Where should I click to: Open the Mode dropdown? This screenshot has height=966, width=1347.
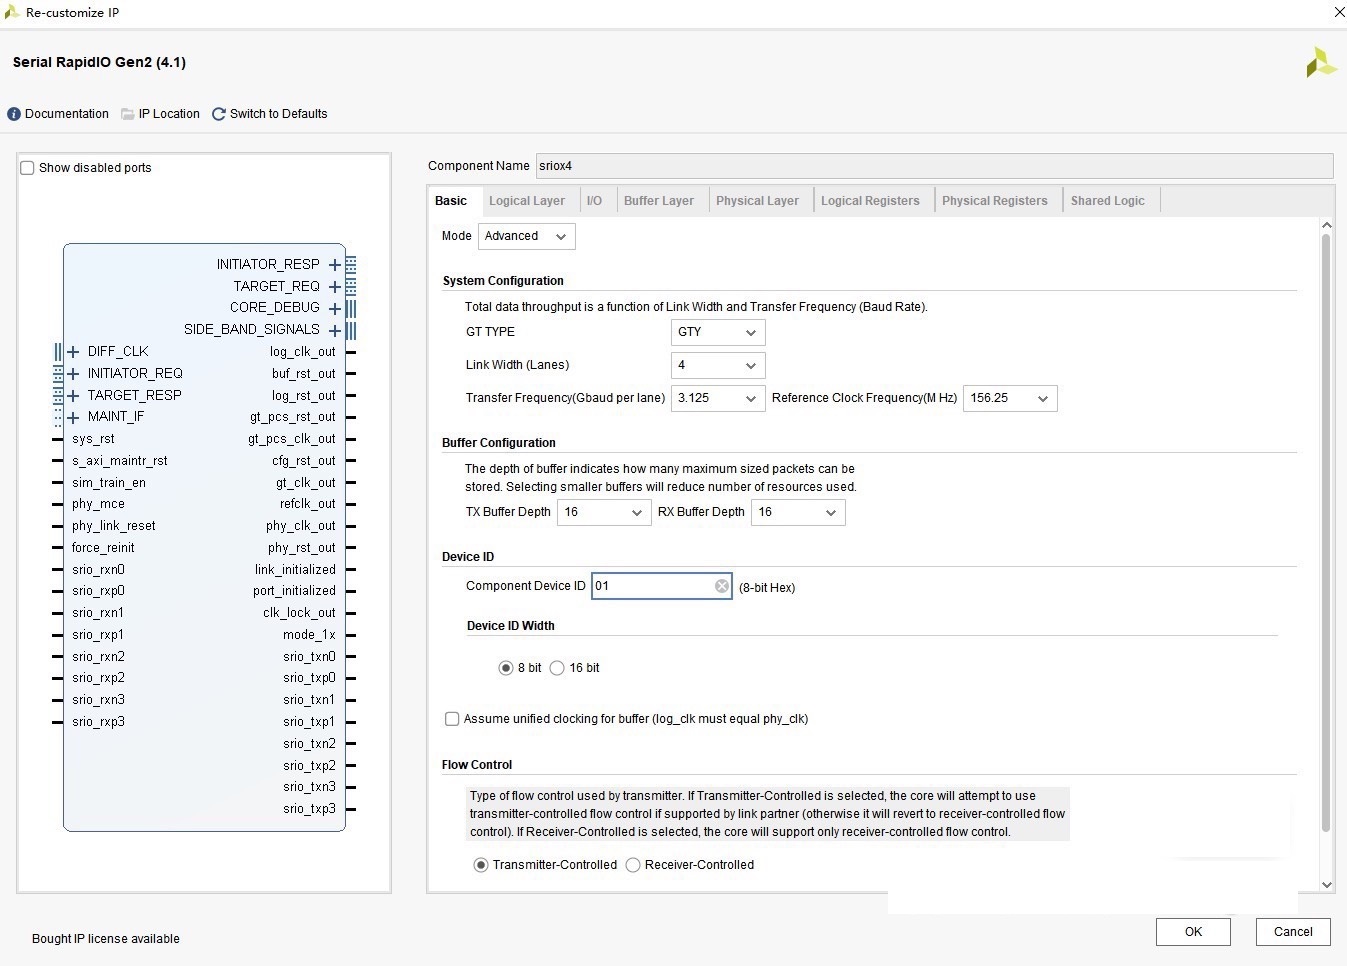pyautogui.click(x=527, y=236)
